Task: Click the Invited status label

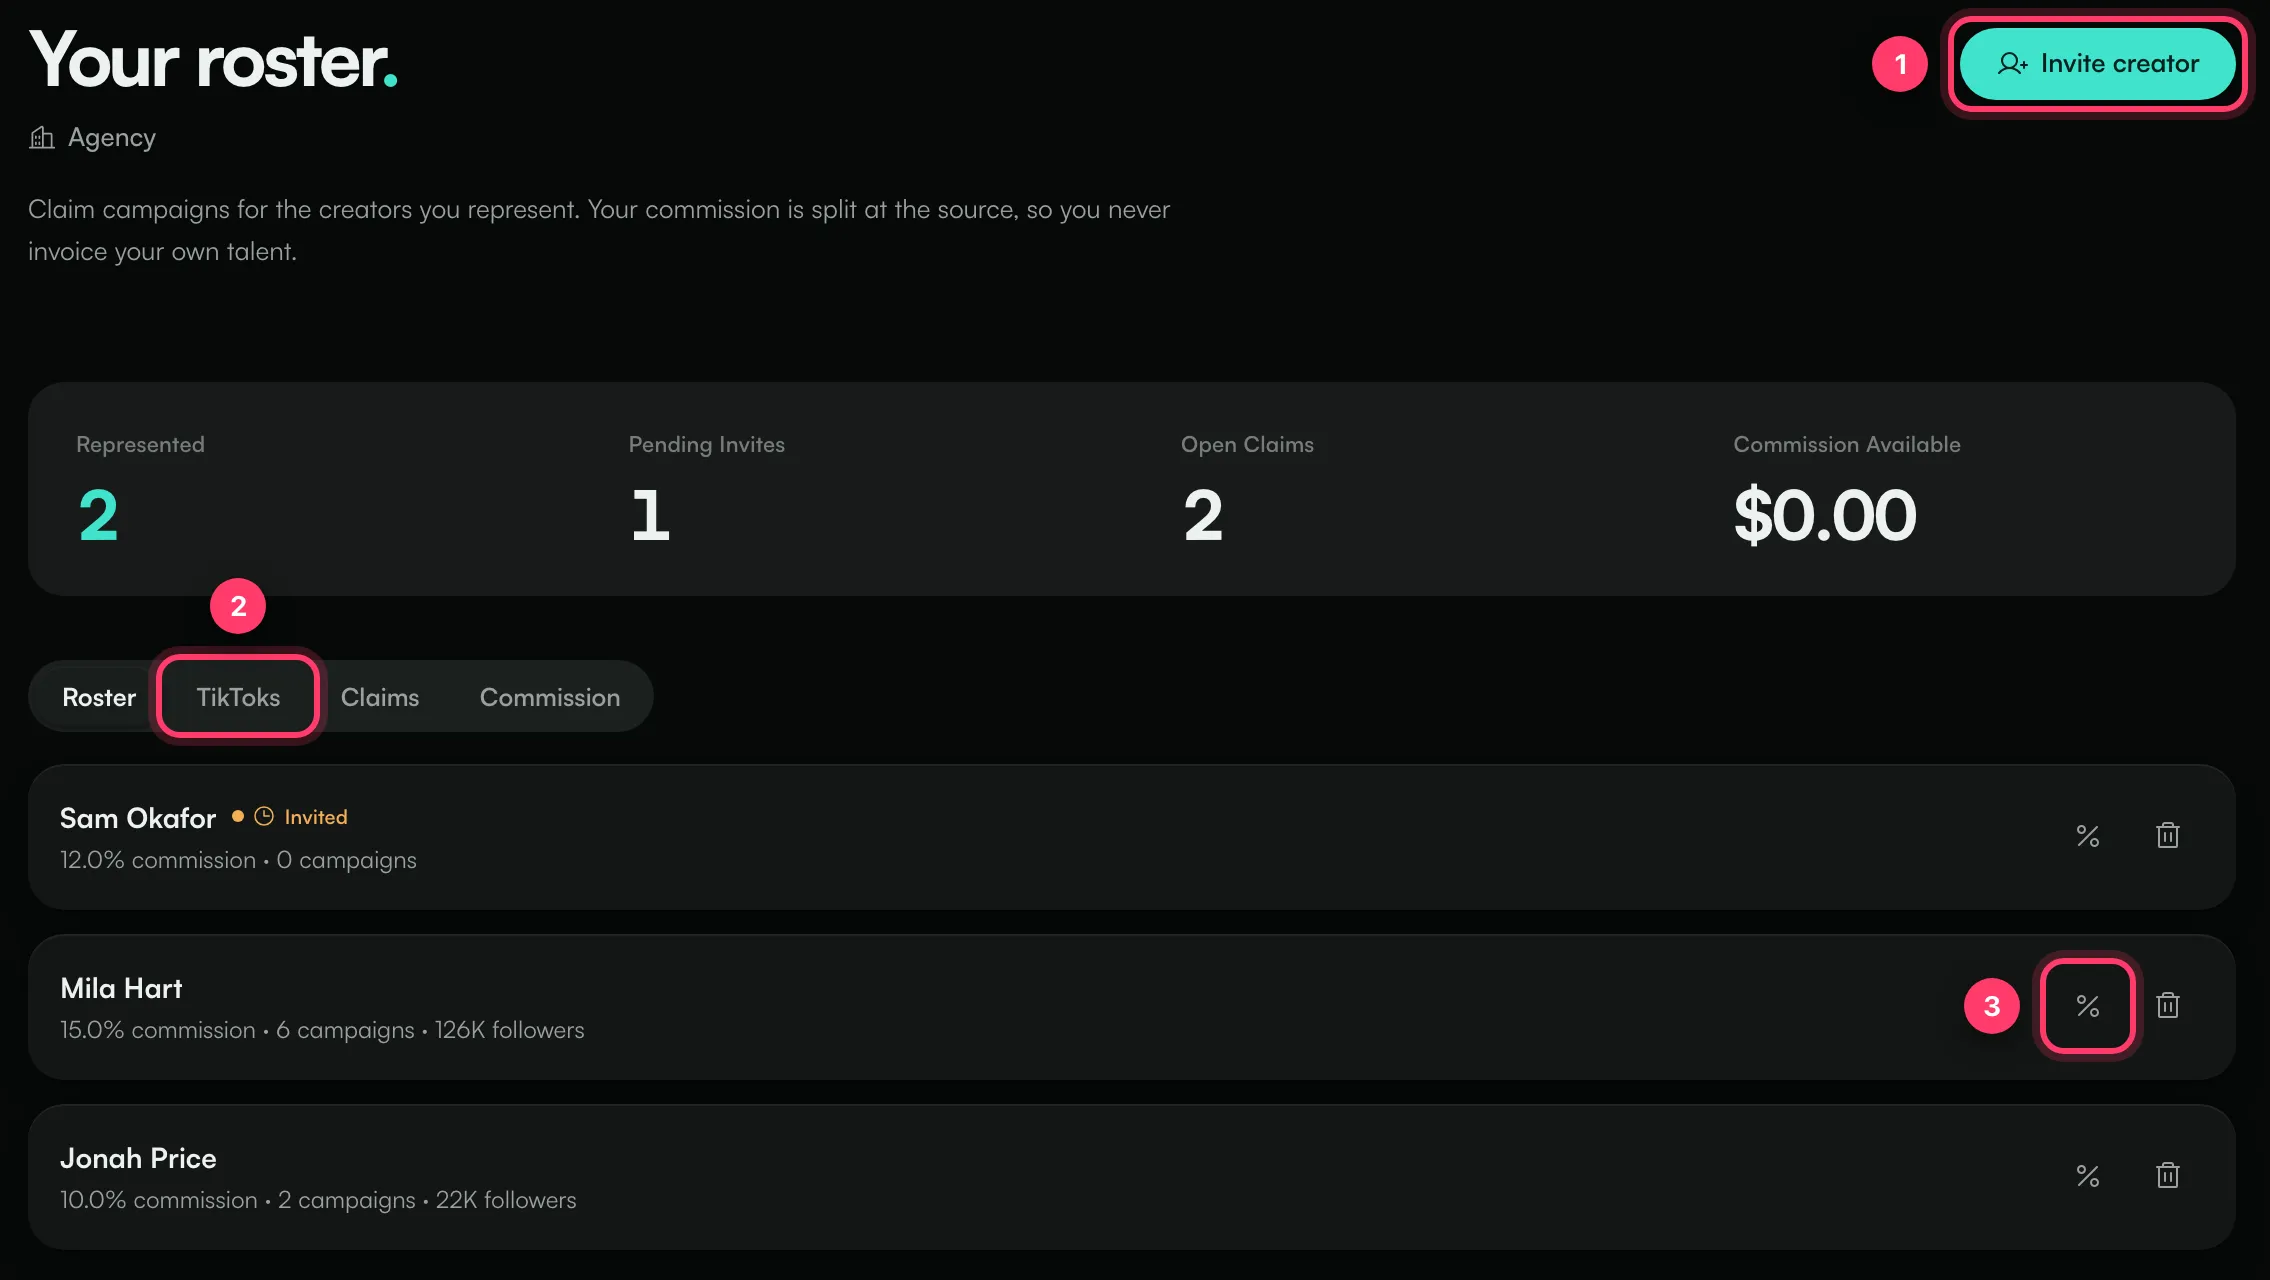Action: pos(316,817)
